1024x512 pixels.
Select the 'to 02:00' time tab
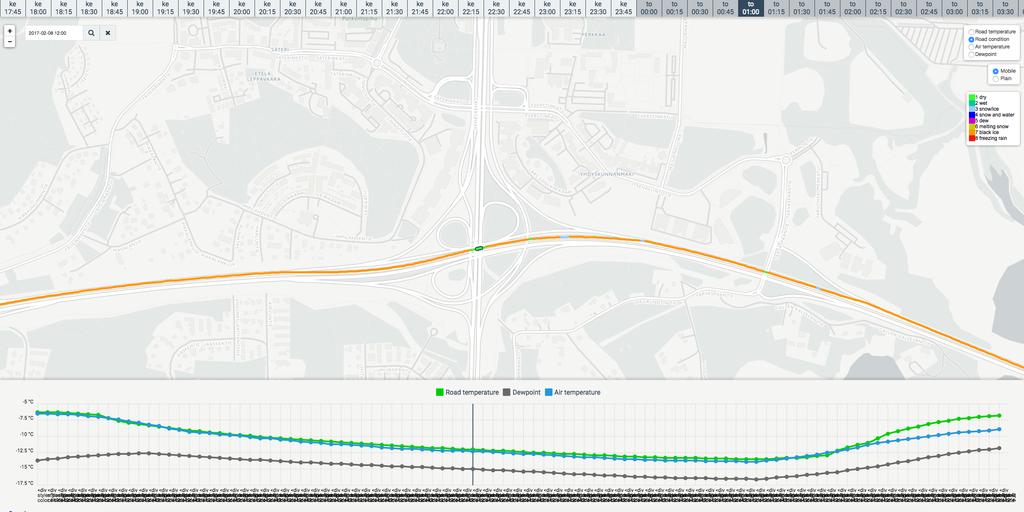pos(853,8)
